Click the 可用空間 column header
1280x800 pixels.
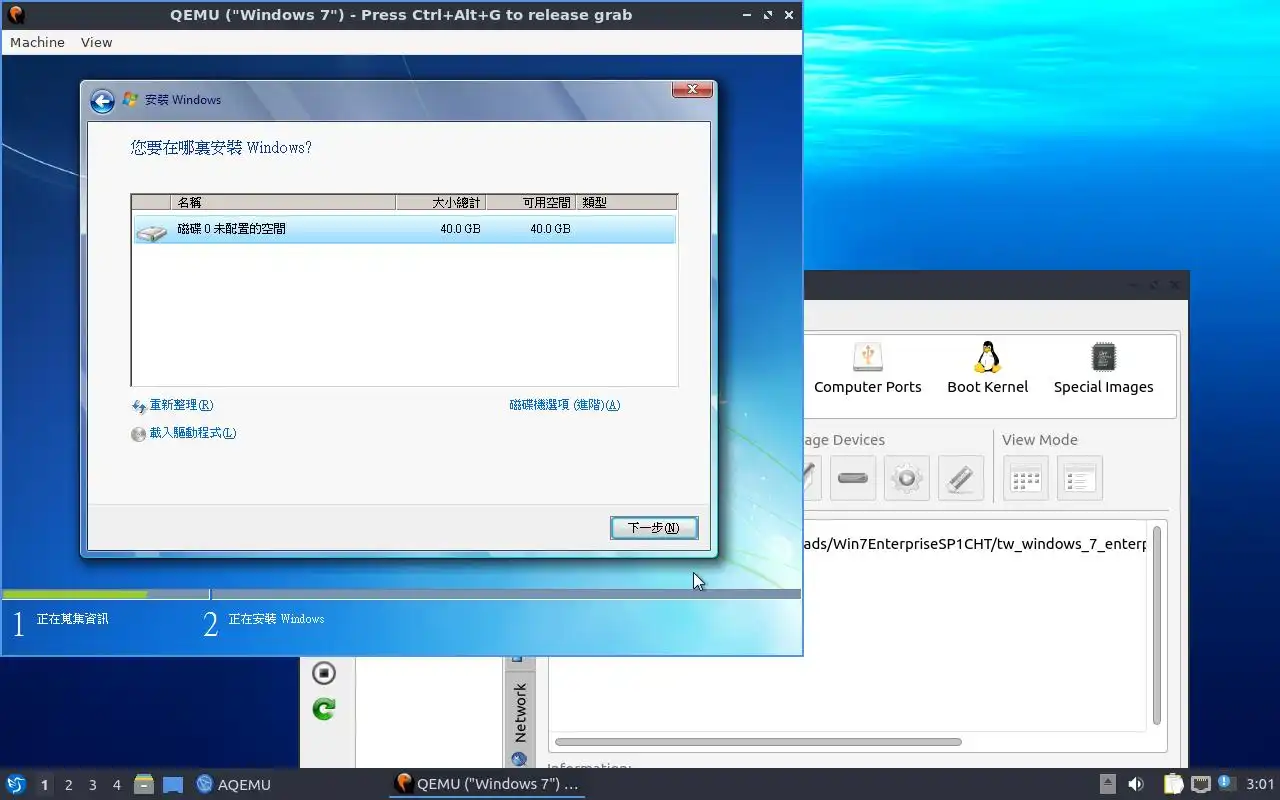tap(531, 202)
